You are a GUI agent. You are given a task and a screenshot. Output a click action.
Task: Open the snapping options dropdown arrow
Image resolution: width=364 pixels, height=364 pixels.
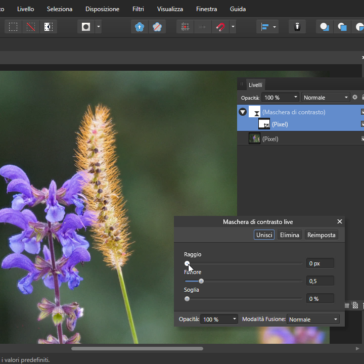click(233, 27)
